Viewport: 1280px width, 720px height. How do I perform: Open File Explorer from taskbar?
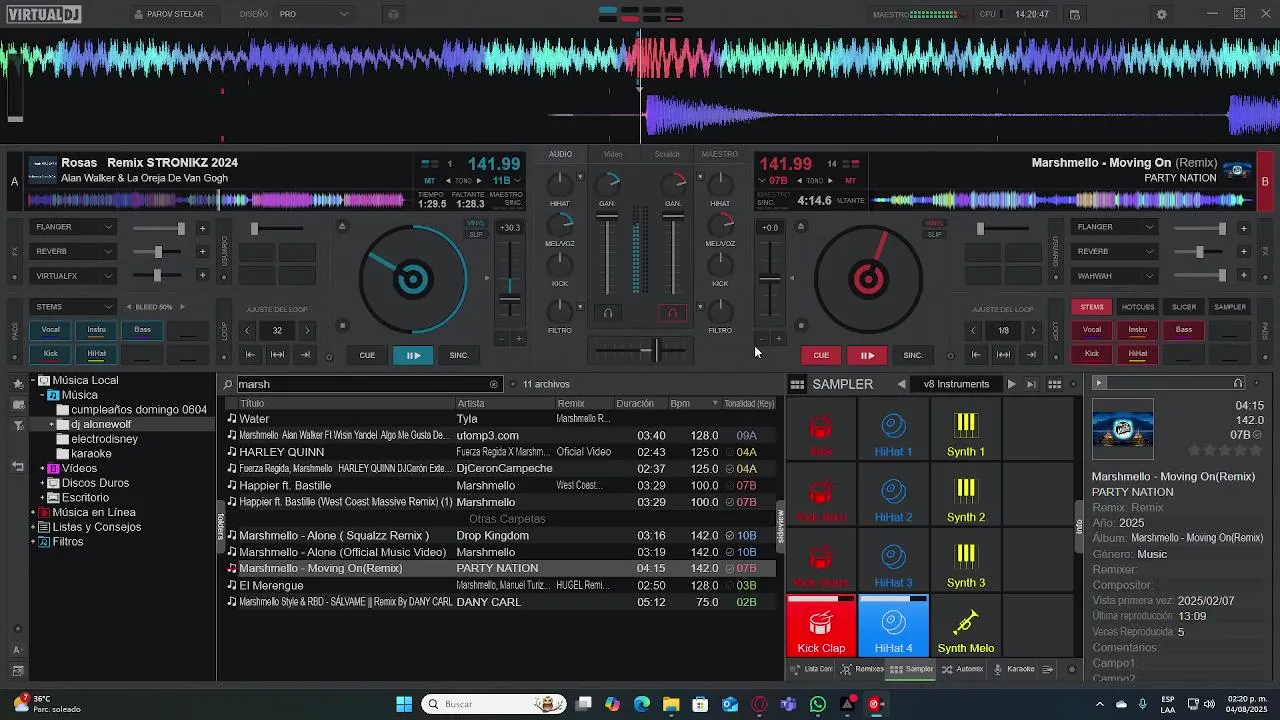coord(670,704)
